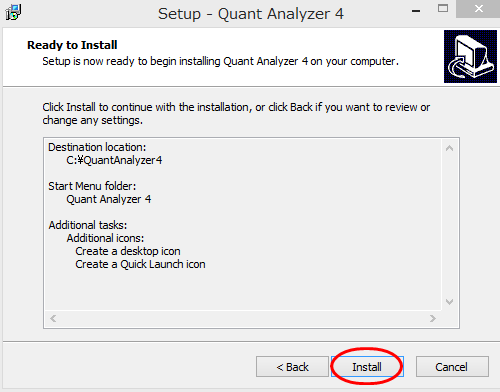Click the horizontal scroll left arrow

(53, 319)
